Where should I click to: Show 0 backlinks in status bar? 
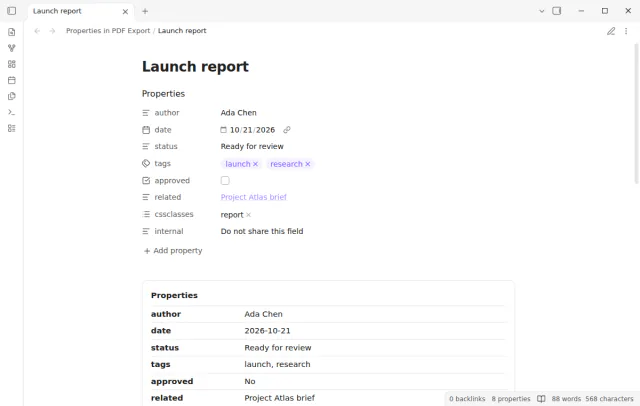click(x=467, y=399)
